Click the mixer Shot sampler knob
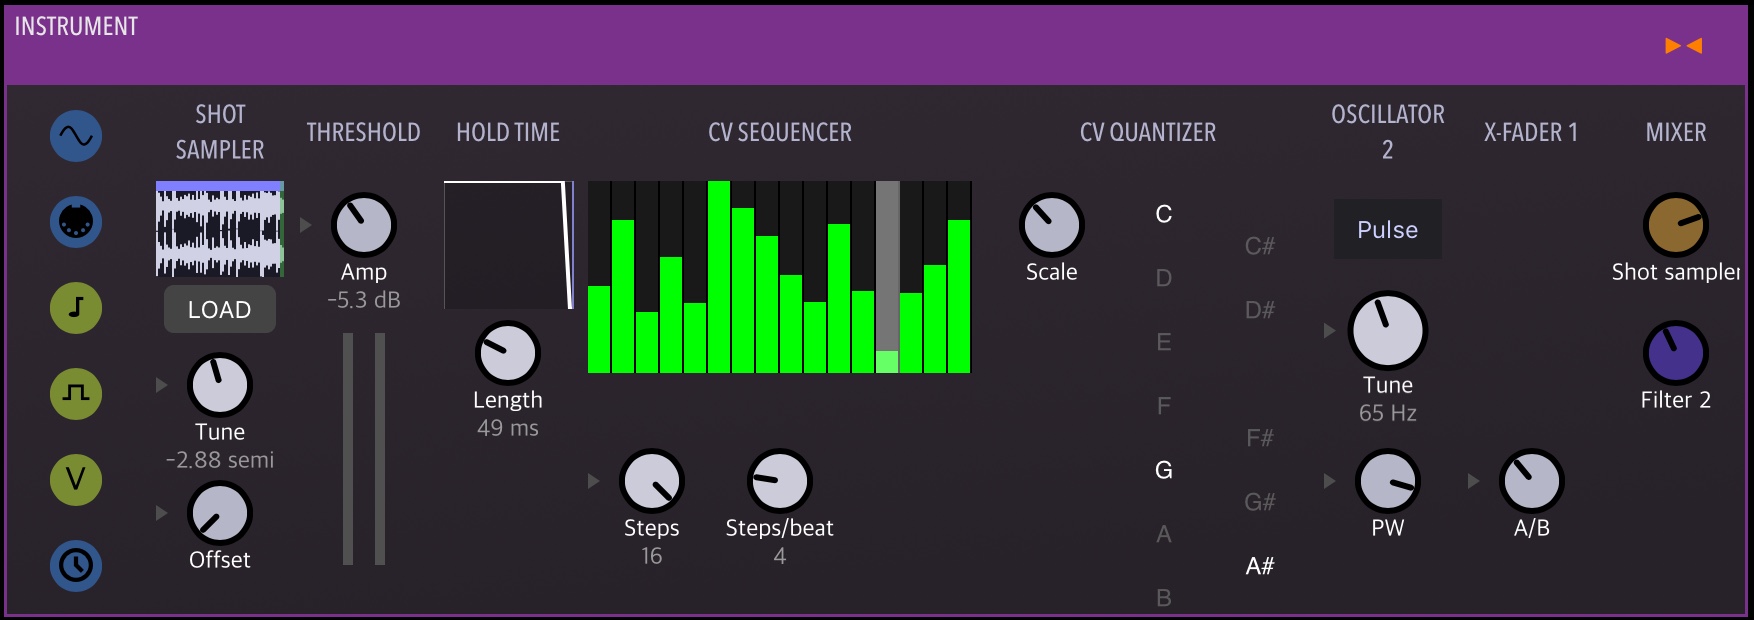 tap(1676, 225)
